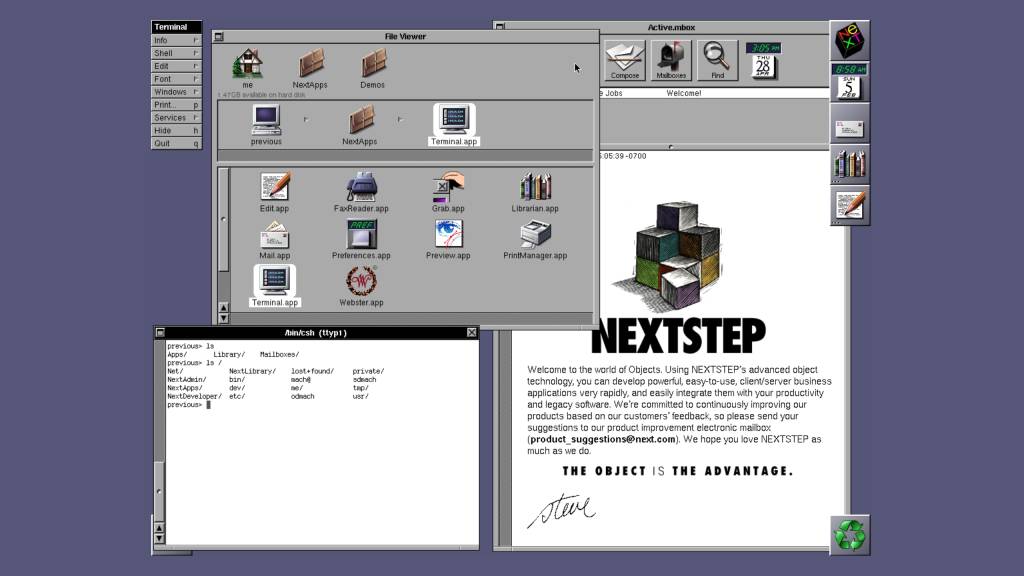Miniaturize the Active.mbox window
This screenshot has height=576, width=1024.
pos(500,27)
